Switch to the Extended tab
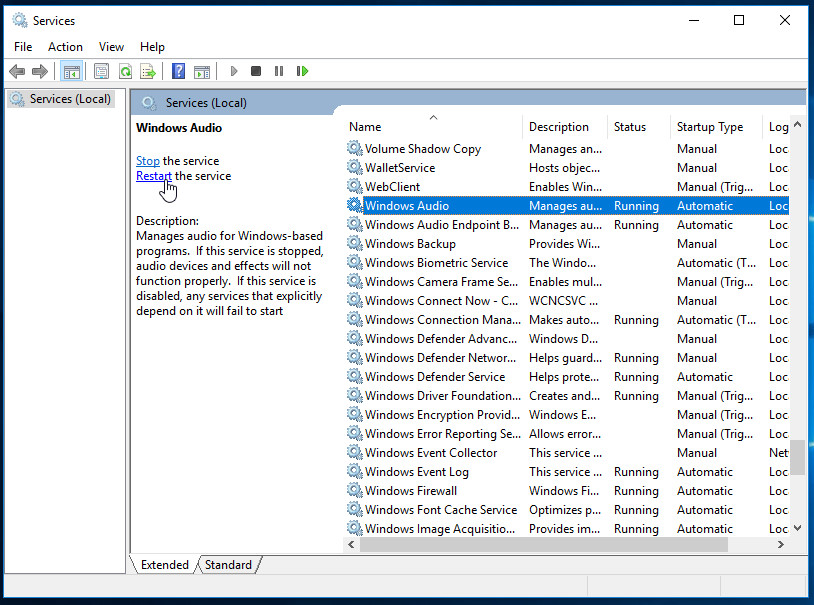Image resolution: width=814 pixels, height=605 pixels. (x=165, y=564)
